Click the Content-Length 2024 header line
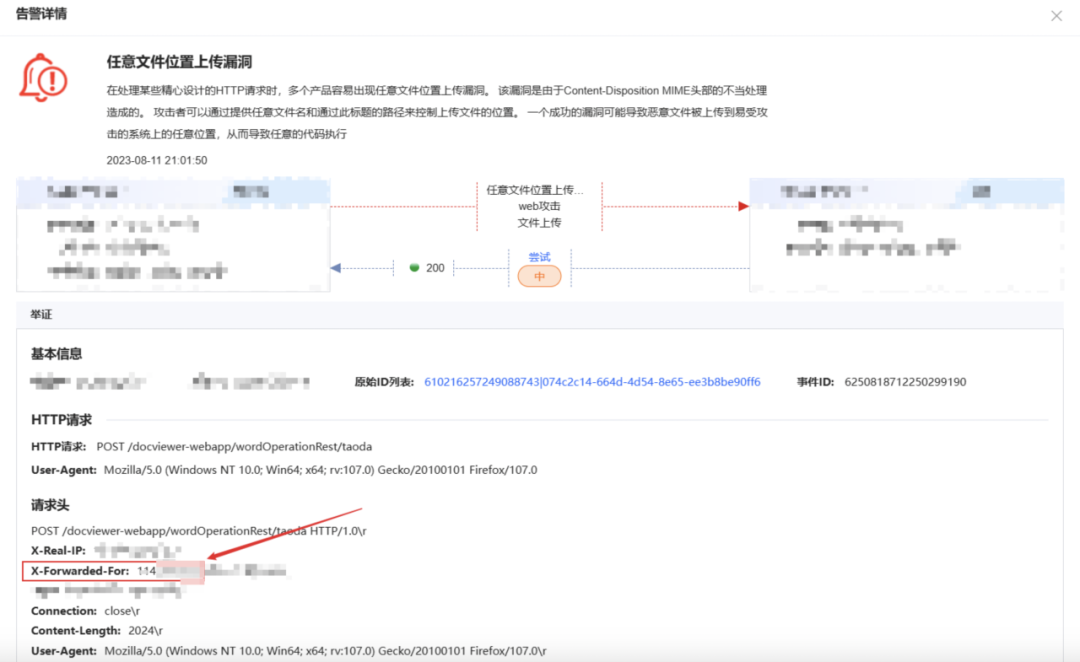The width and height of the screenshot is (1080, 662). click(97, 631)
